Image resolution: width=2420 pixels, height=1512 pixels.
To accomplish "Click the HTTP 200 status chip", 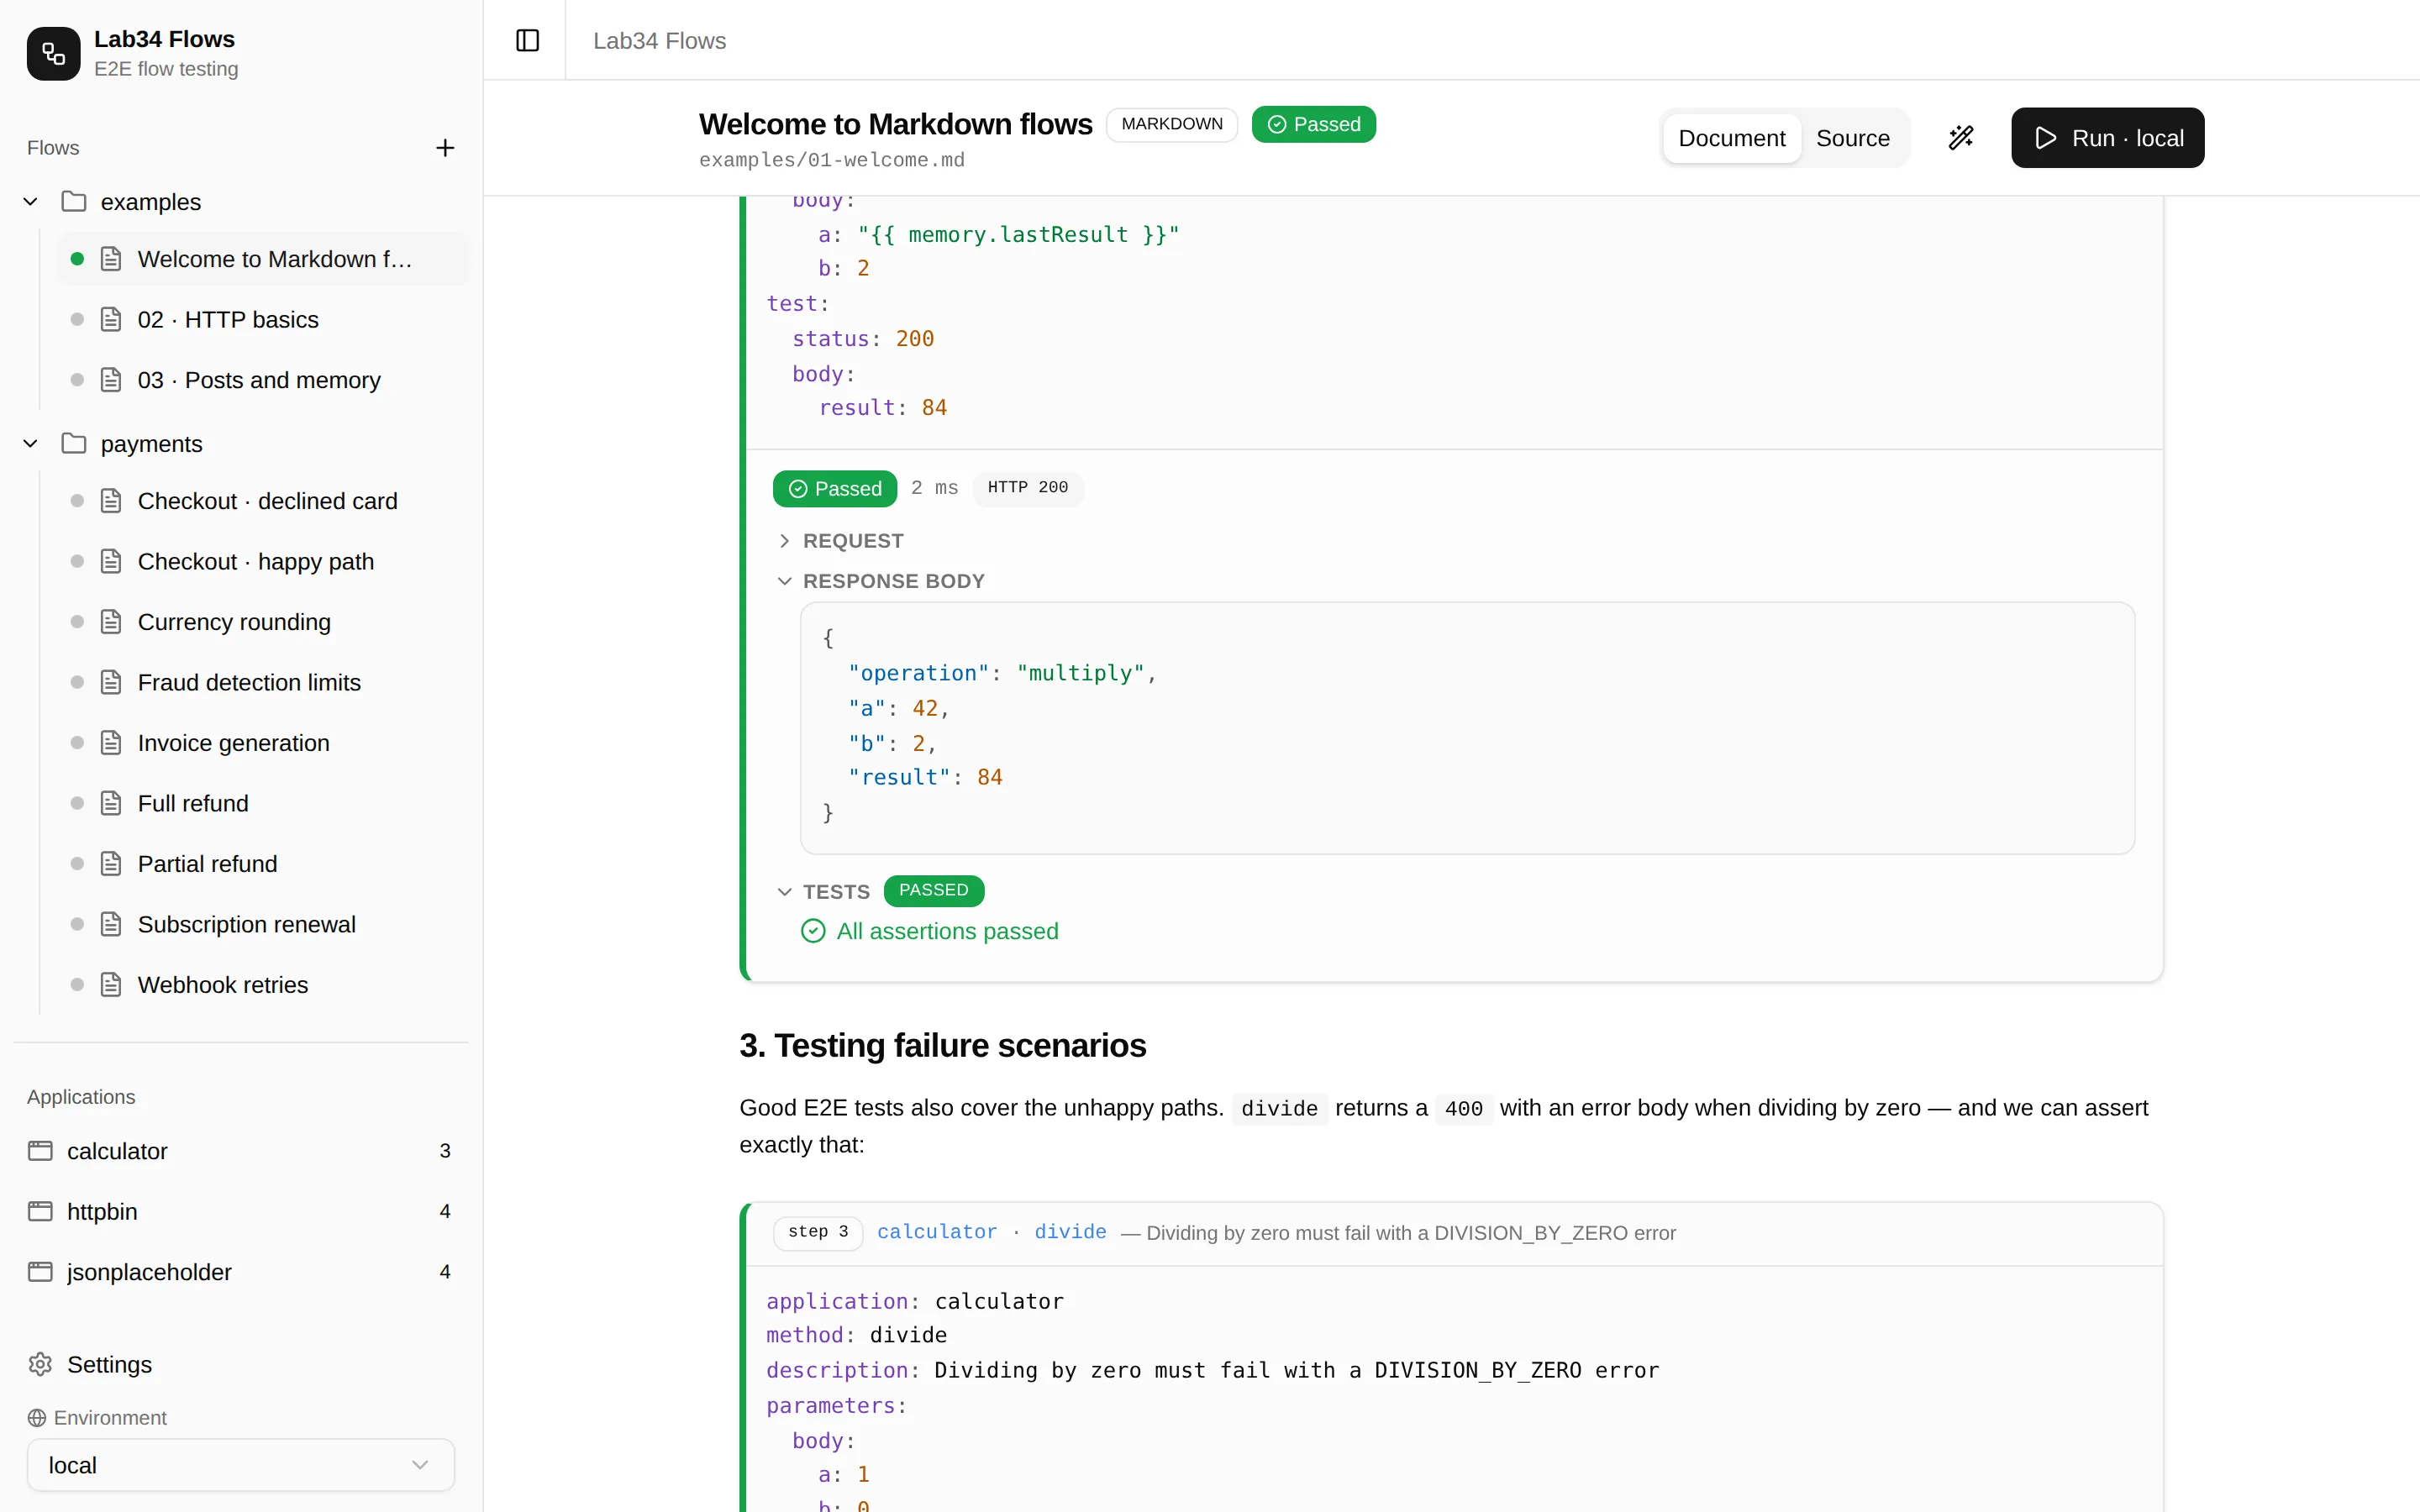I will pyautogui.click(x=1027, y=488).
